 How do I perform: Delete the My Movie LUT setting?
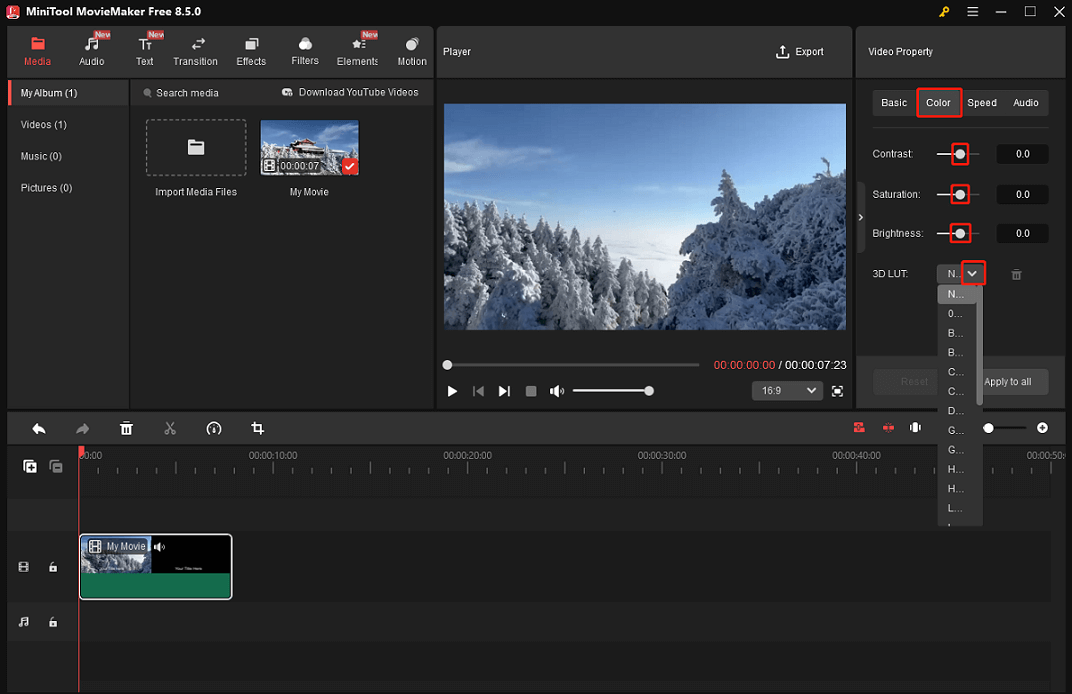pyautogui.click(x=1016, y=273)
